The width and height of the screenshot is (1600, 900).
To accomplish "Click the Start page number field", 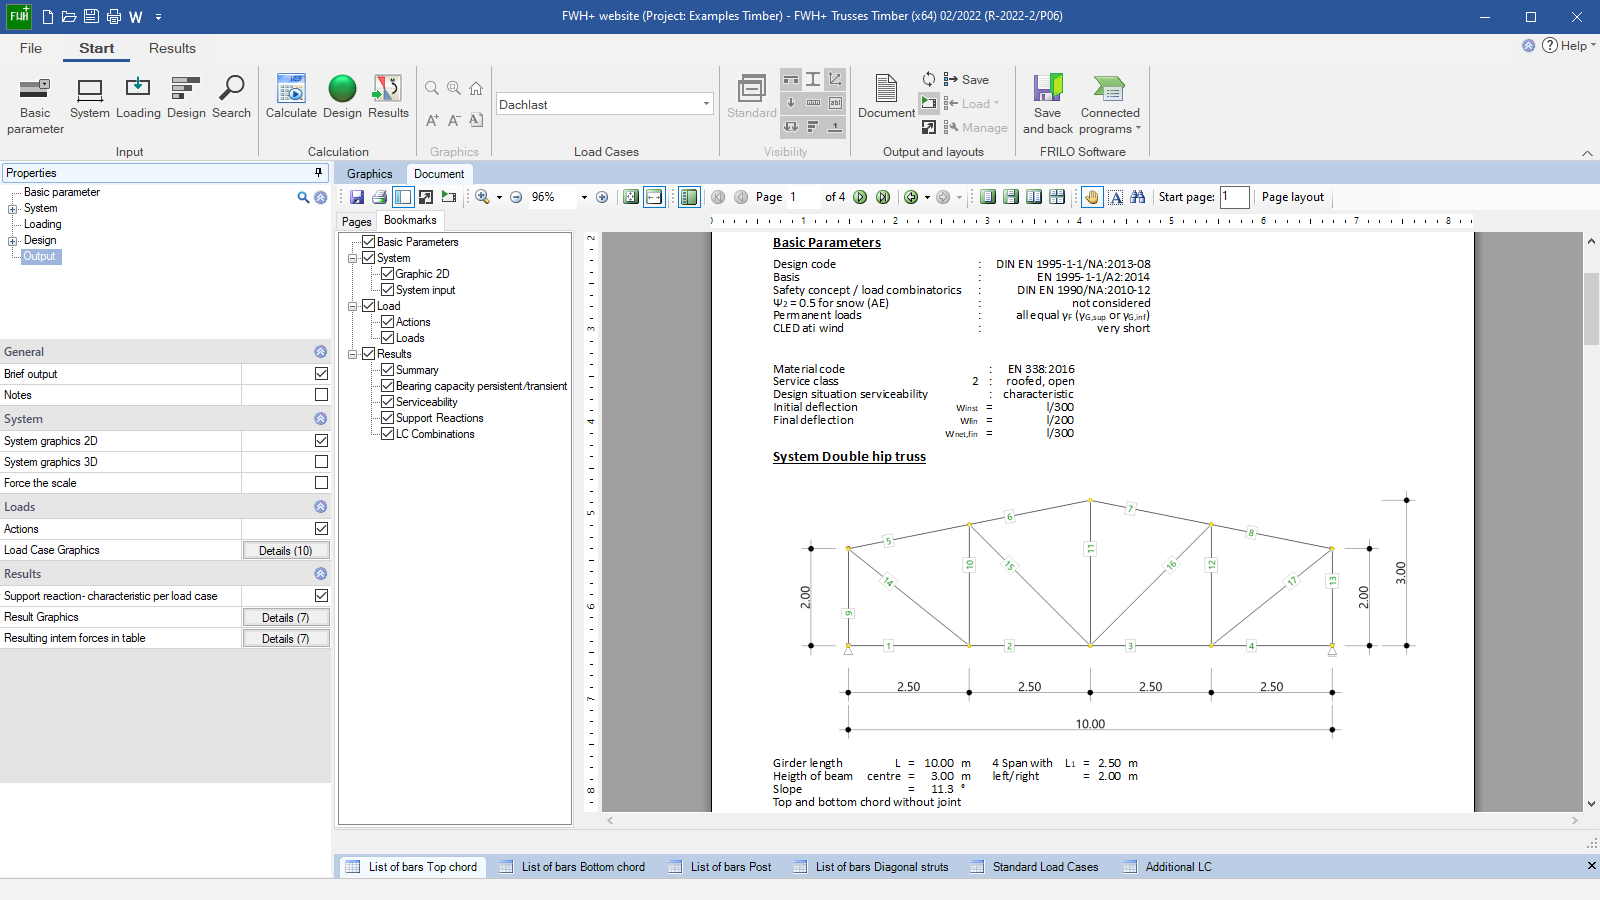I will click(1234, 197).
